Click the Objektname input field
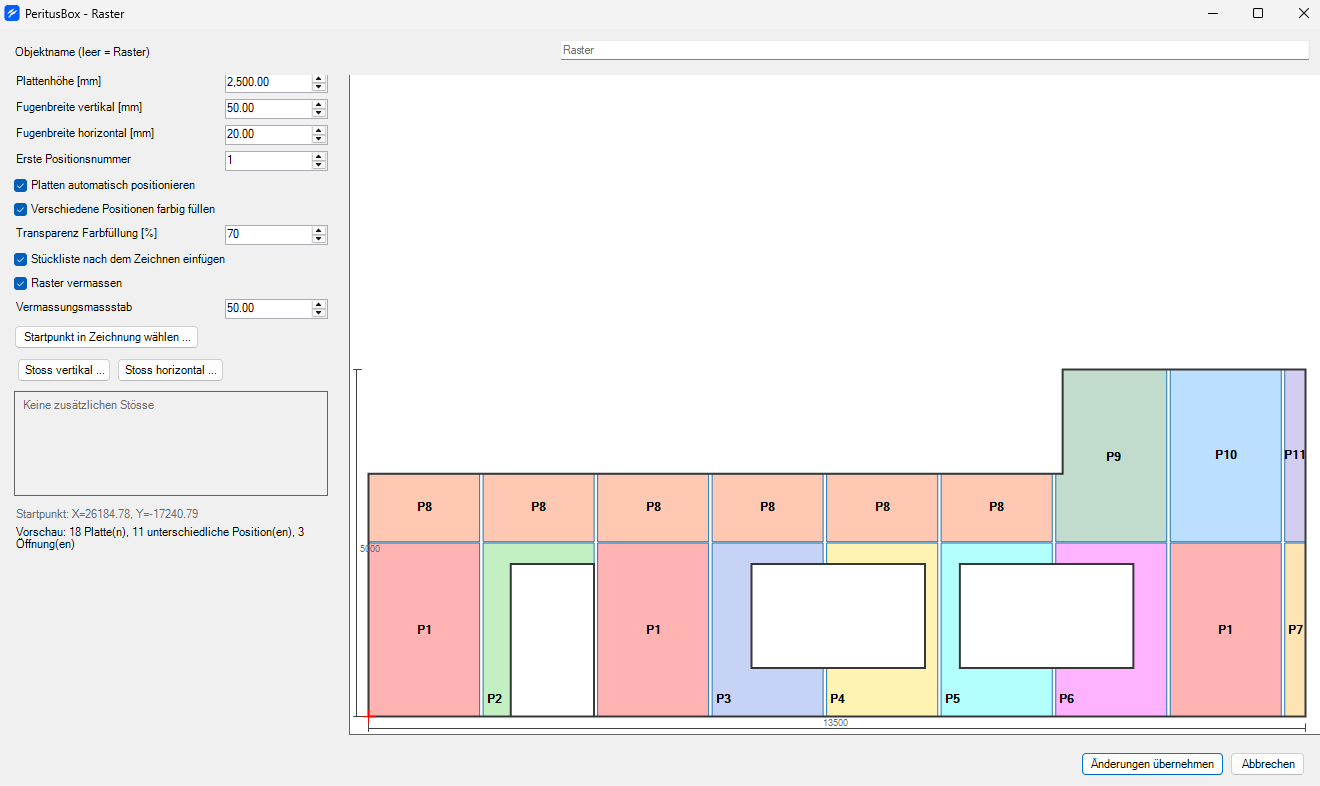Image resolution: width=1320 pixels, height=786 pixels. pyautogui.click(x=934, y=50)
